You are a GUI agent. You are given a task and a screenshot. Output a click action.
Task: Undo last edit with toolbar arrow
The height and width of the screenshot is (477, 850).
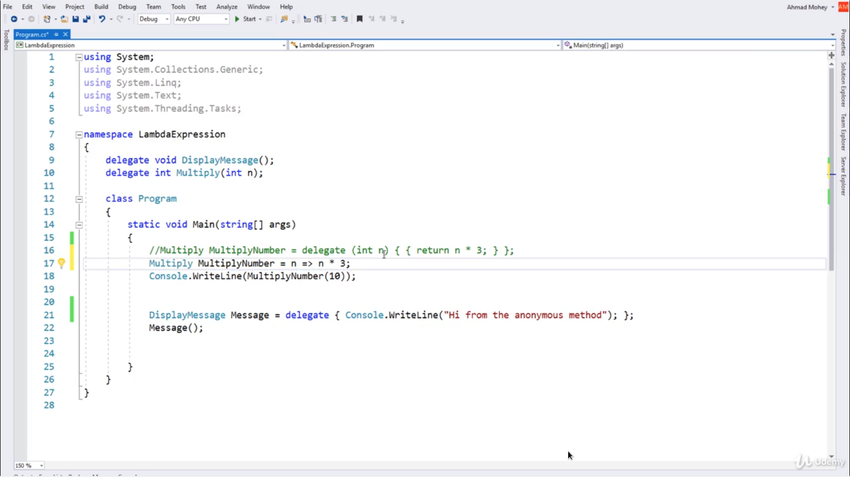point(102,19)
